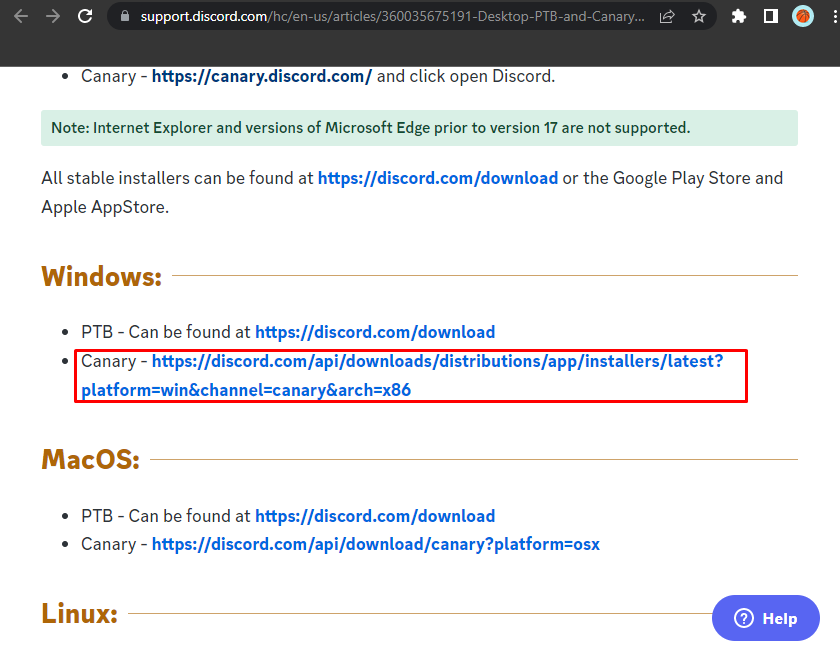Open the MacOS PTB download link
Viewport: 840px width, 654px height.
[x=375, y=516]
